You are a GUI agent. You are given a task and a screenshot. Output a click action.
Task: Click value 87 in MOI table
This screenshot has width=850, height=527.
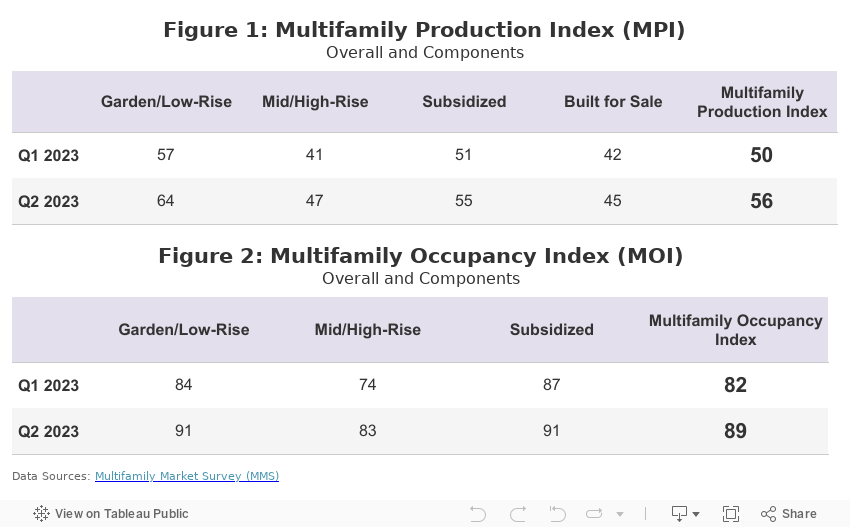[552, 384]
